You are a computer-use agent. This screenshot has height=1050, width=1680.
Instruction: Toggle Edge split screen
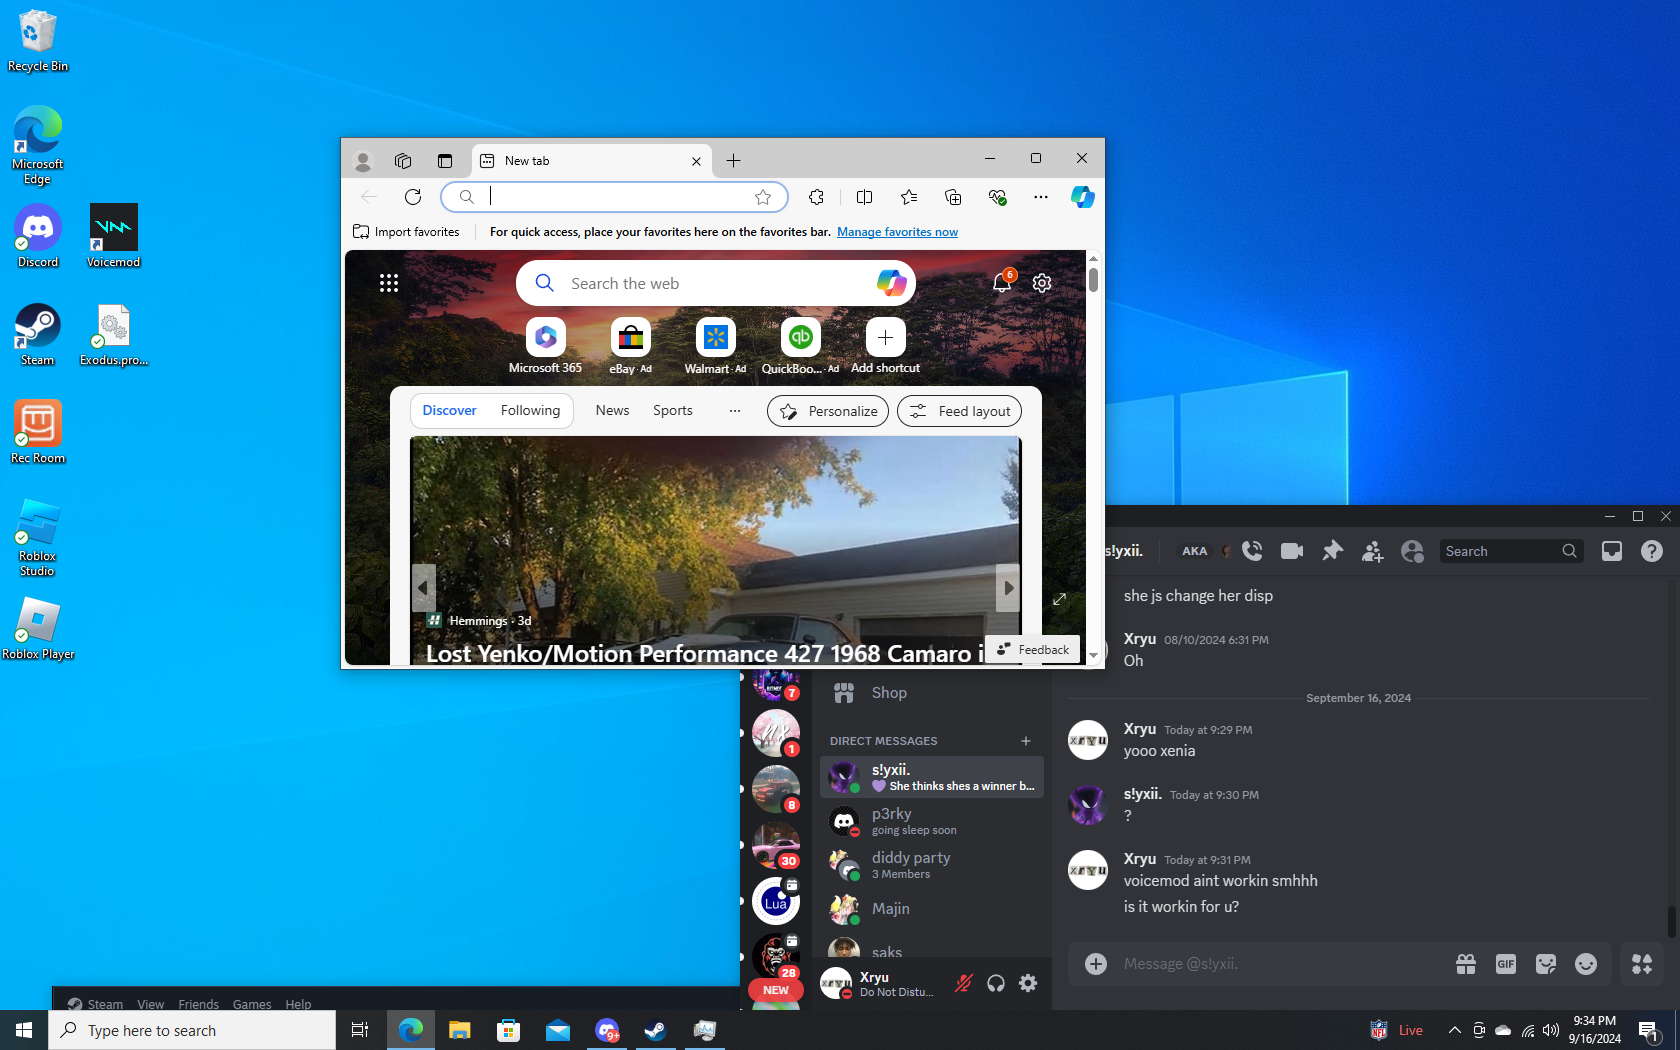[865, 197]
